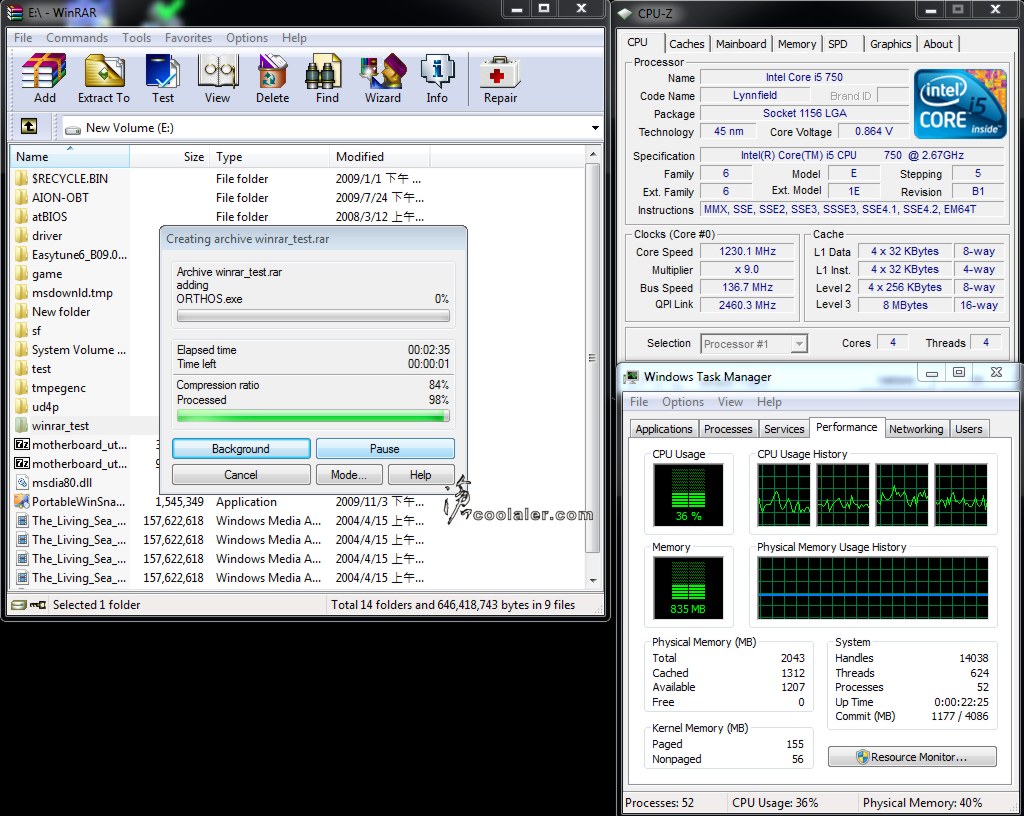Image resolution: width=1024 pixels, height=816 pixels.
Task: Sort the list by the Type column header
Action: [268, 157]
